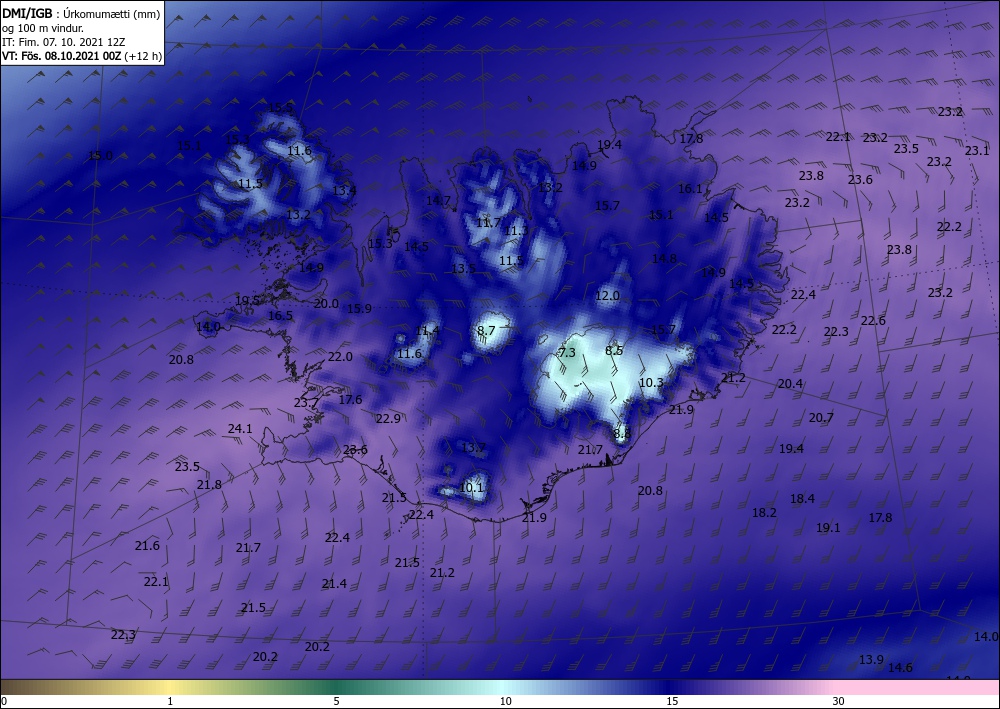Image resolution: width=1000 pixels, height=709 pixels.
Task: Click the map value 14.7
Action: [438, 200]
